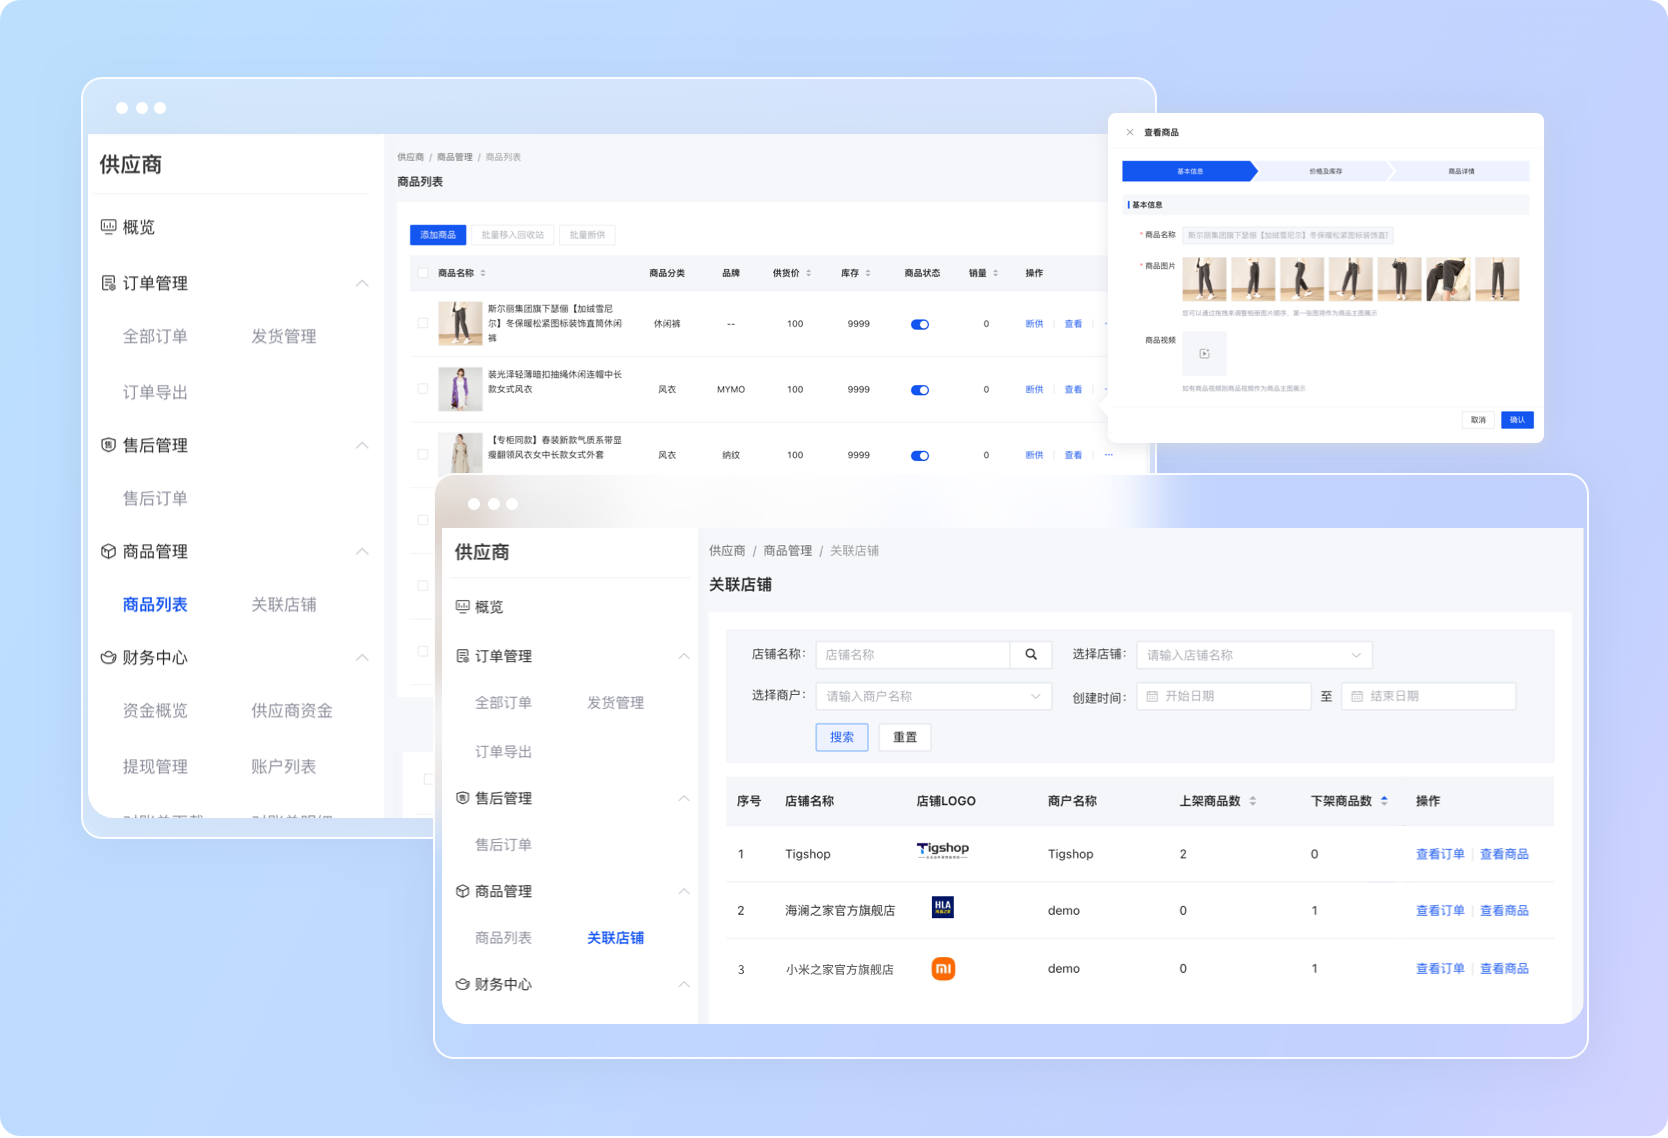Collapse the 订单管理 section in back sidebar
The image size is (1668, 1138).
coord(362,283)
